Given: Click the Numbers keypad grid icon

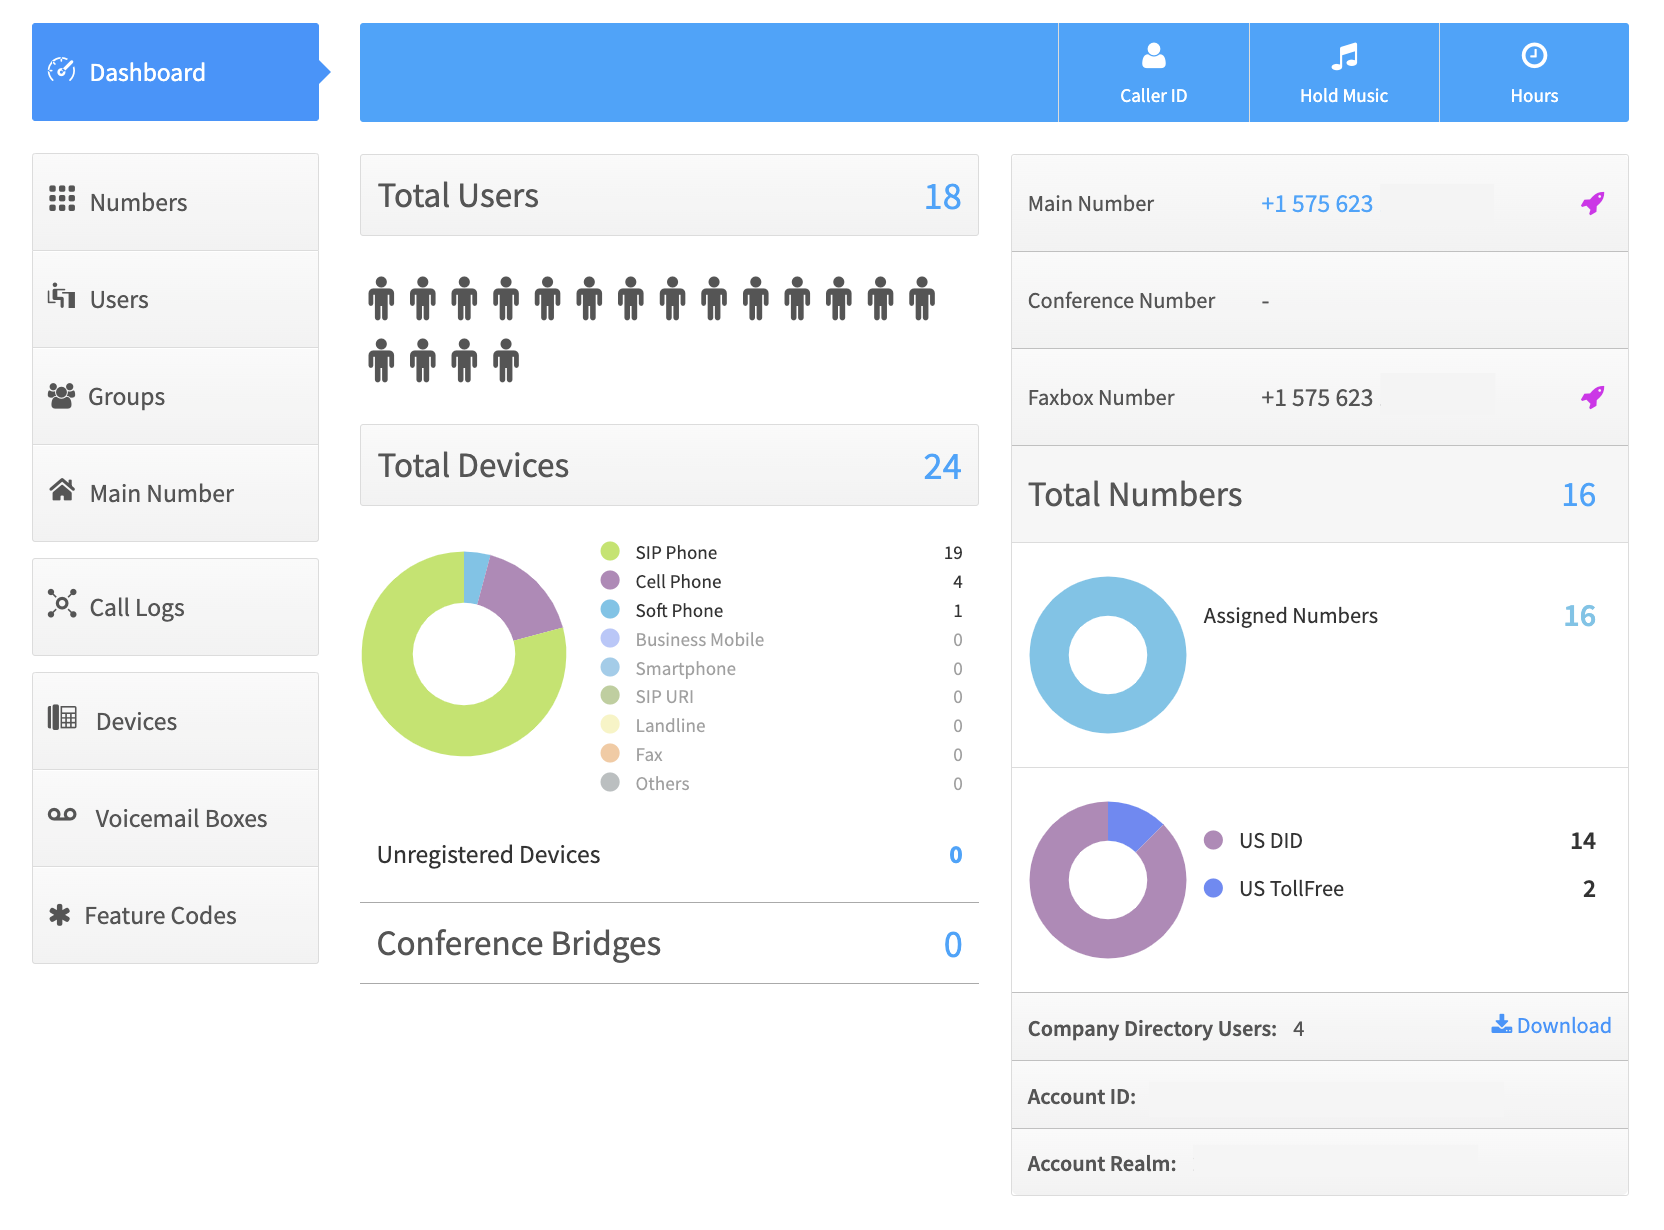Looking at the screenshot, I should tap(62, 199).
